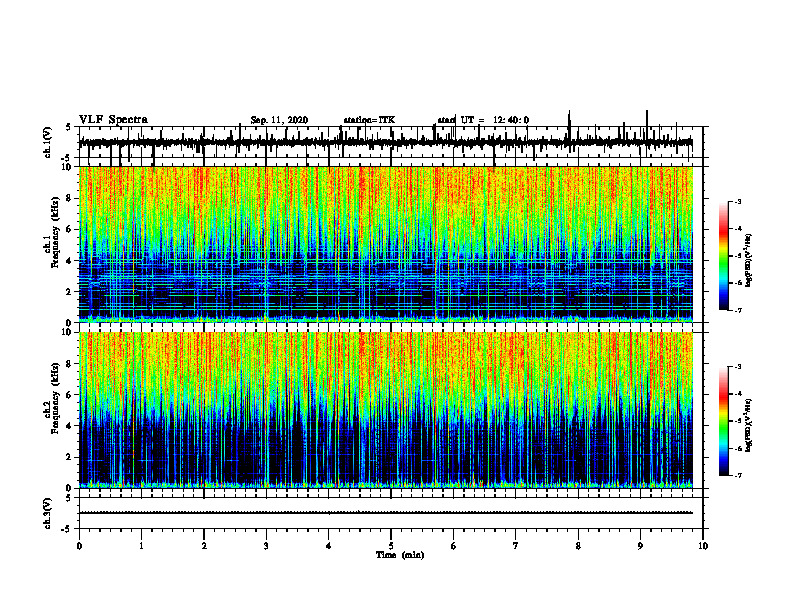Click the flat ch.3 voltage waveform trace
The width and height of the screenshot is (792, 612).
coord(386,513)
